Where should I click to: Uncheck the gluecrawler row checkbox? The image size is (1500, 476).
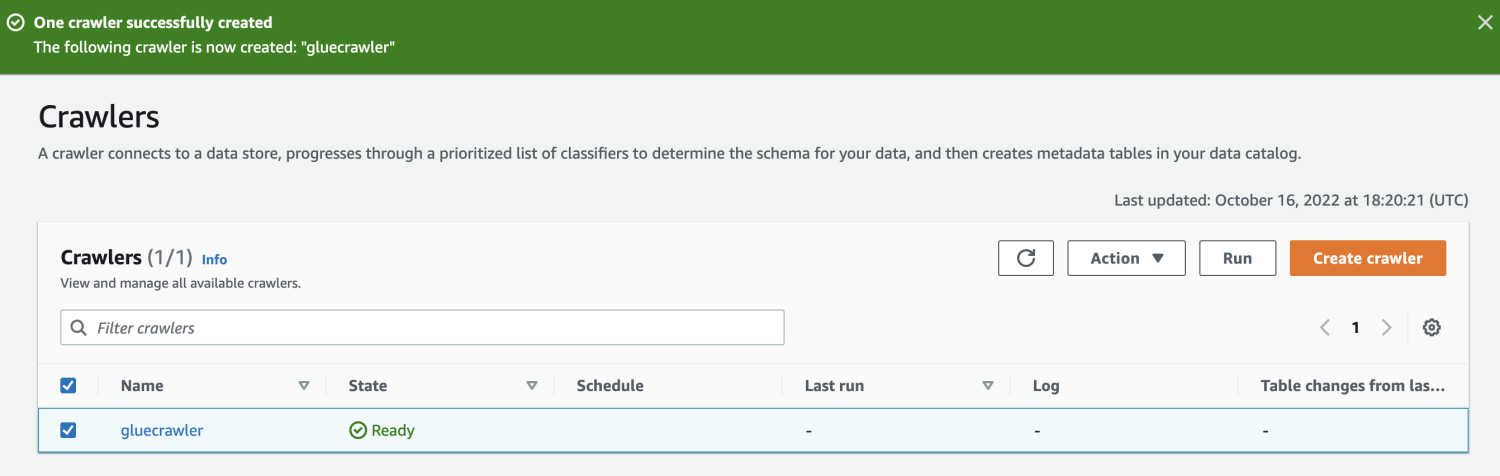coord(68,430)
